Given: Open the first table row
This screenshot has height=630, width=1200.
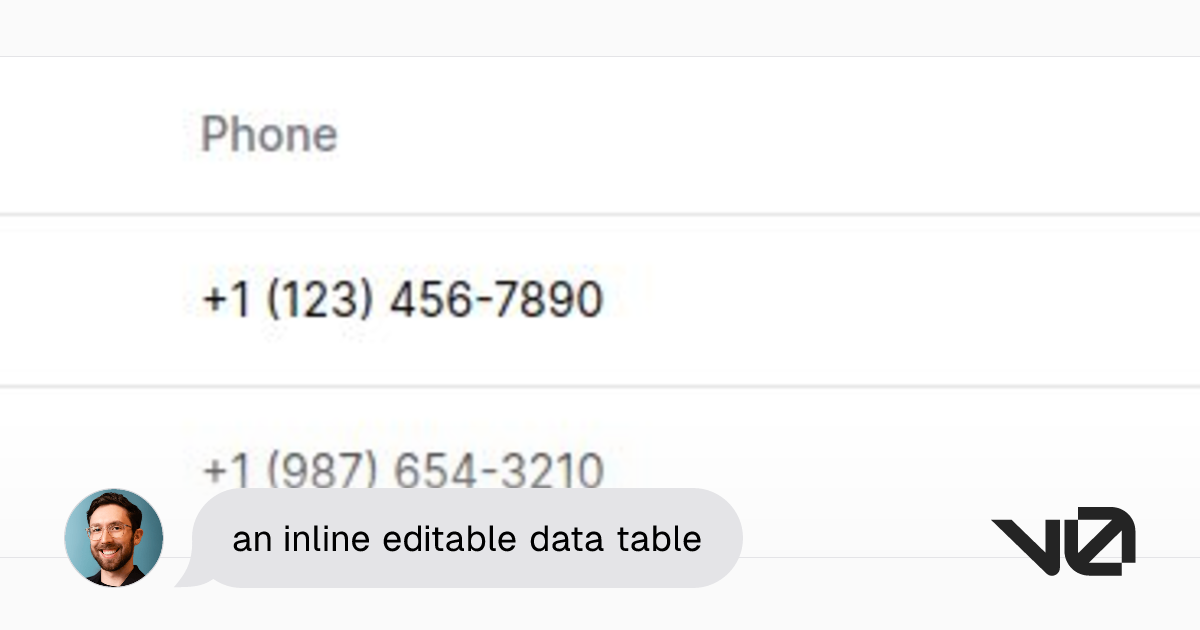Looking at the screenshot, I should click(600, 298).
